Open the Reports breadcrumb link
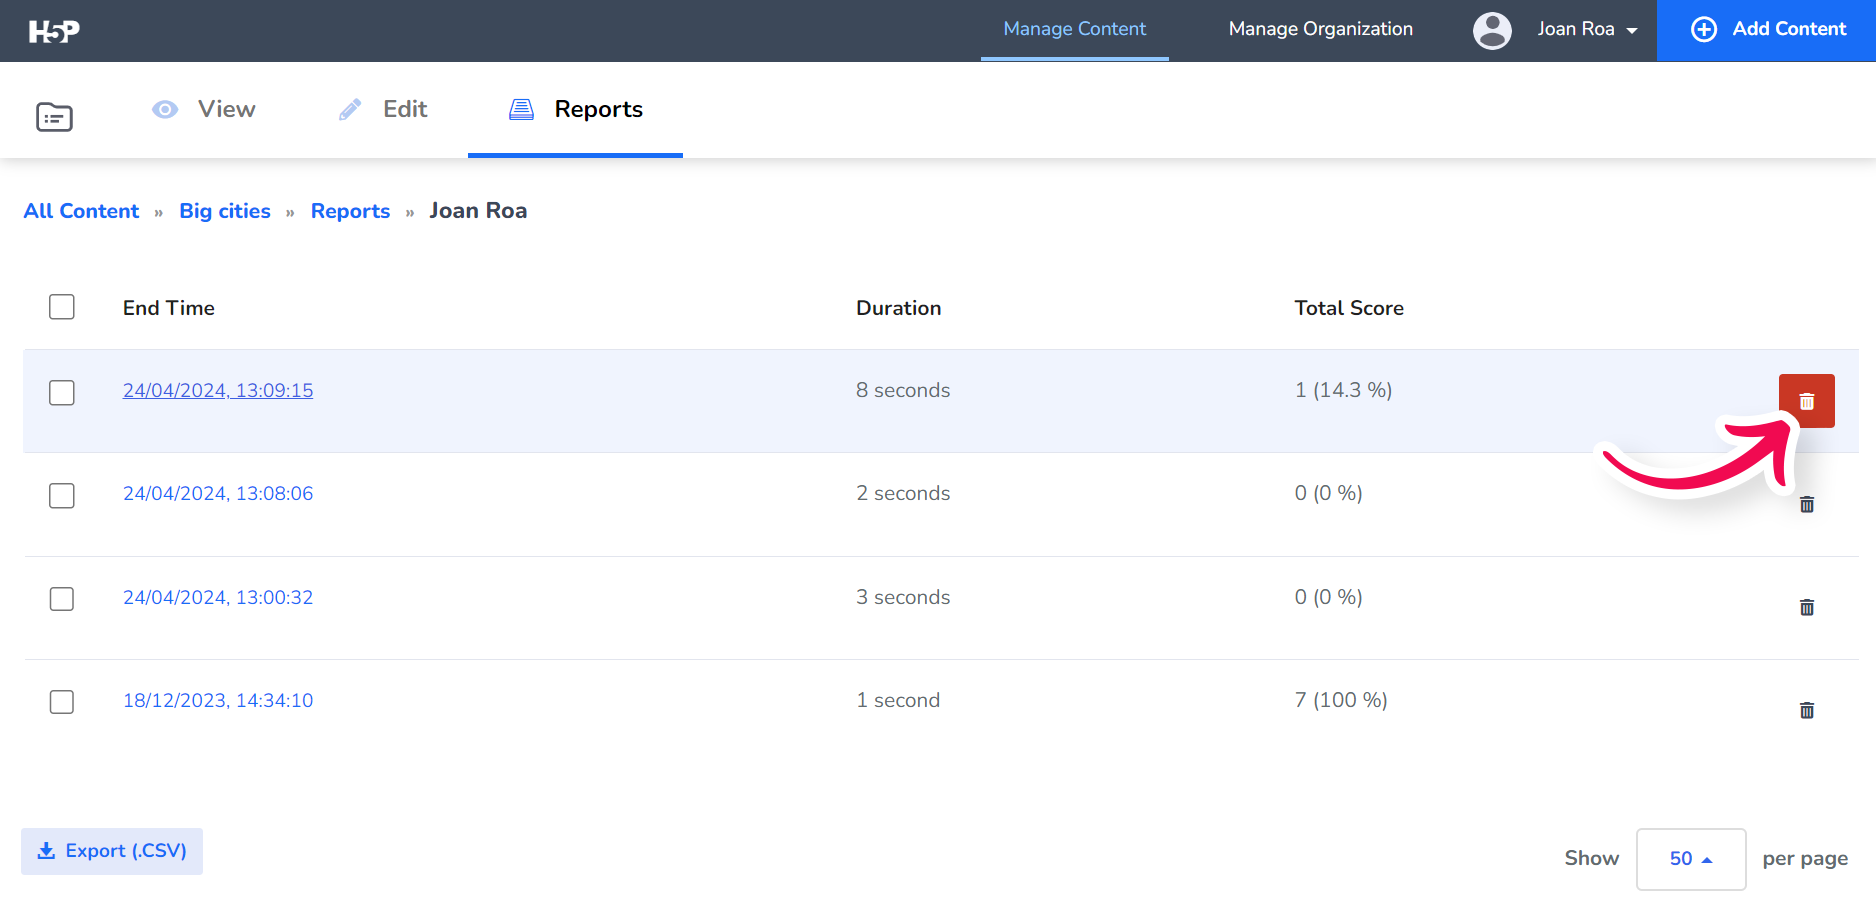1876x910 pixels. 350,211
